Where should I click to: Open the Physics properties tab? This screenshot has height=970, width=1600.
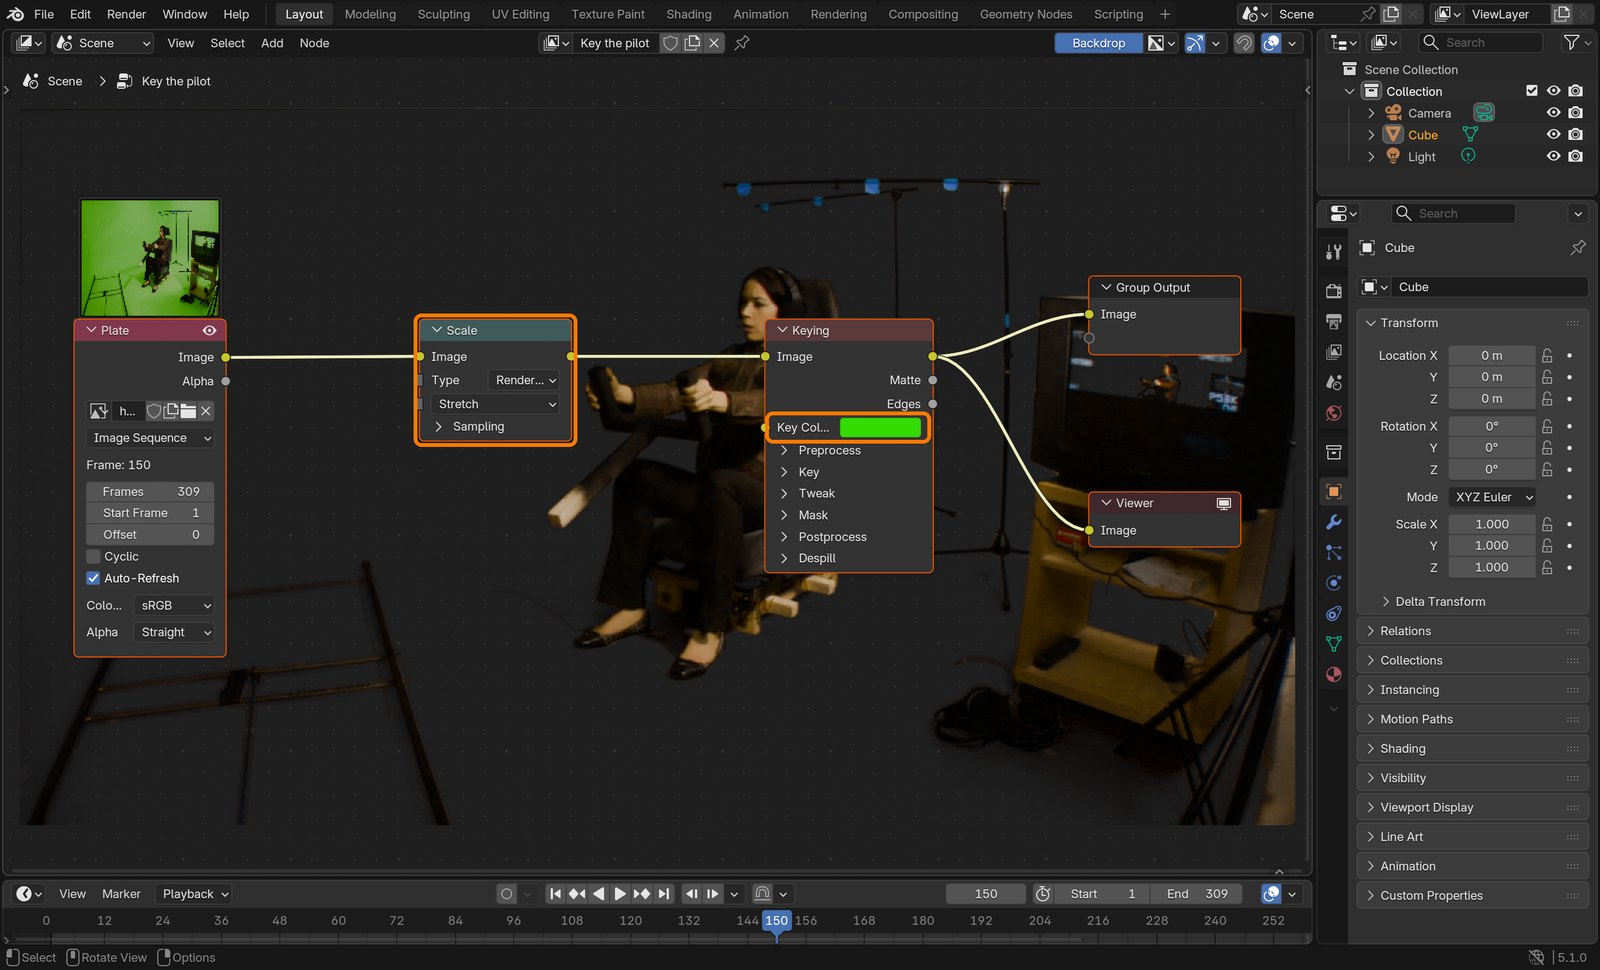(1333, 583)
